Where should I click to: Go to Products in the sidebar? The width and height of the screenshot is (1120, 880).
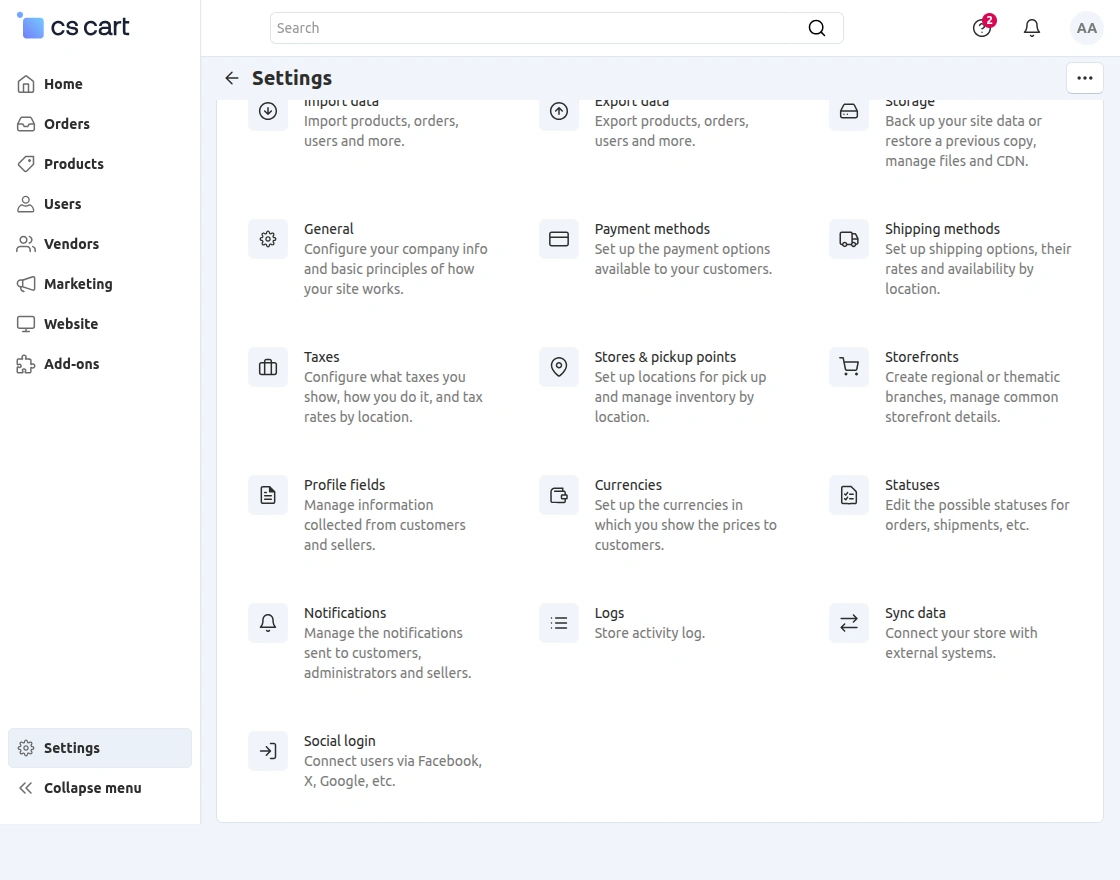coord(73,164)
